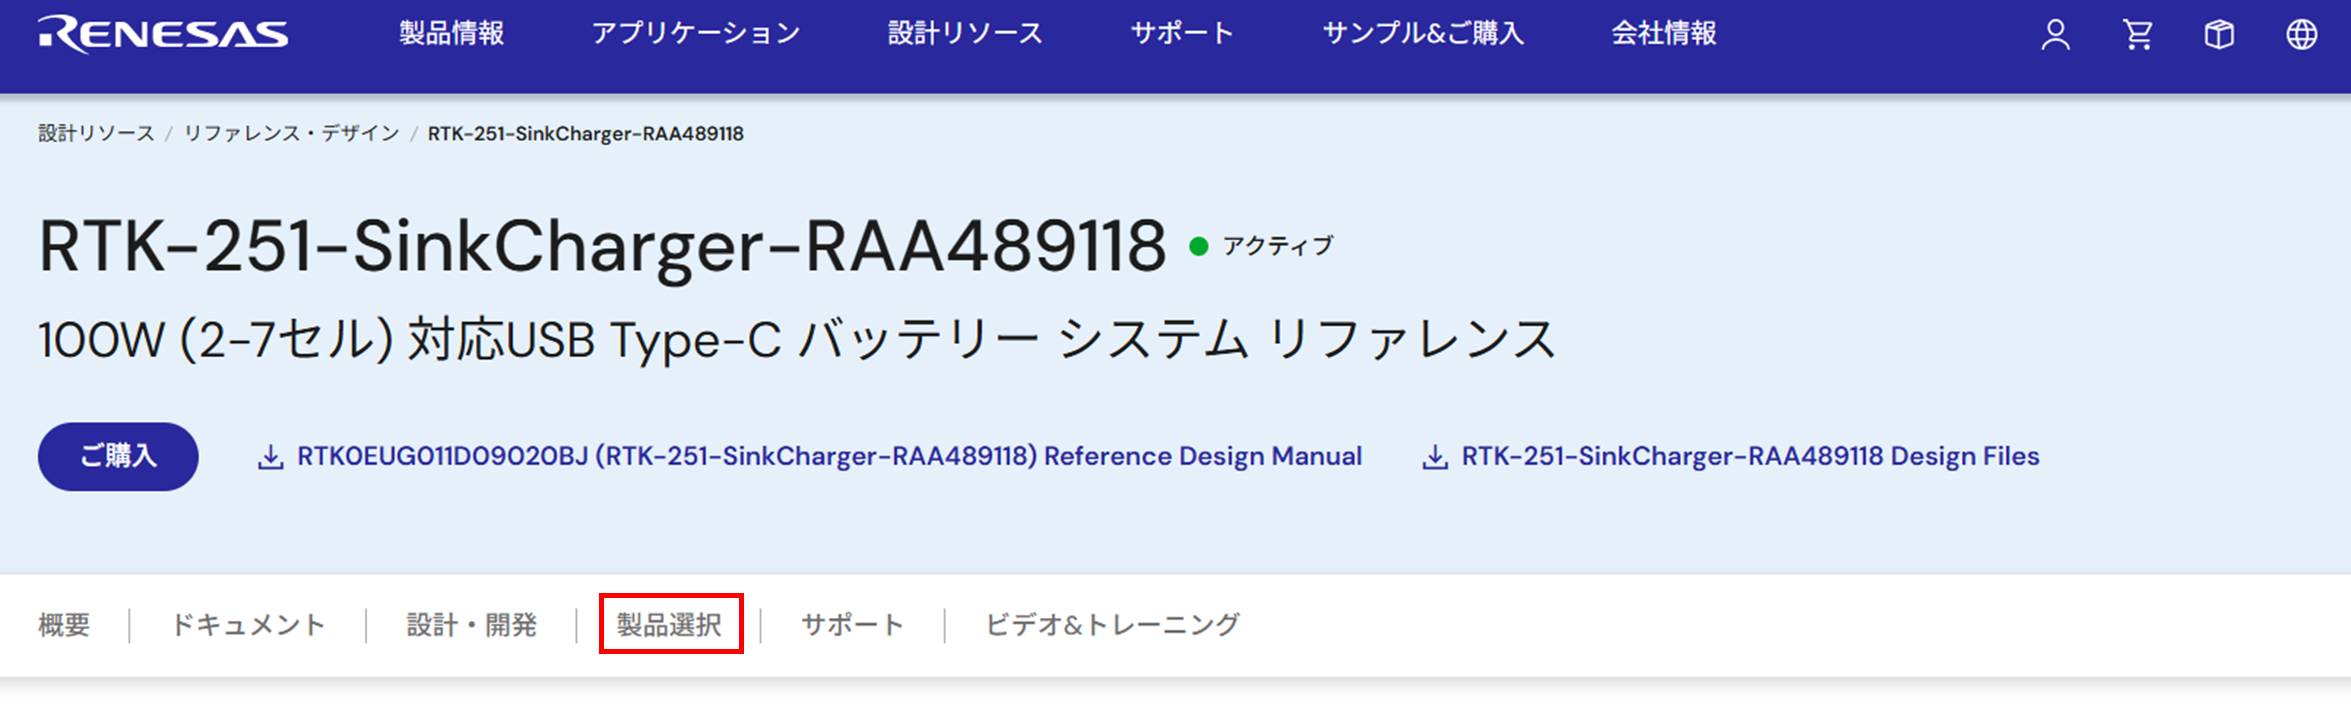Open the 製品情報 menu
Viewport: 2351px width, 709px height.
(x=451, y=34)
